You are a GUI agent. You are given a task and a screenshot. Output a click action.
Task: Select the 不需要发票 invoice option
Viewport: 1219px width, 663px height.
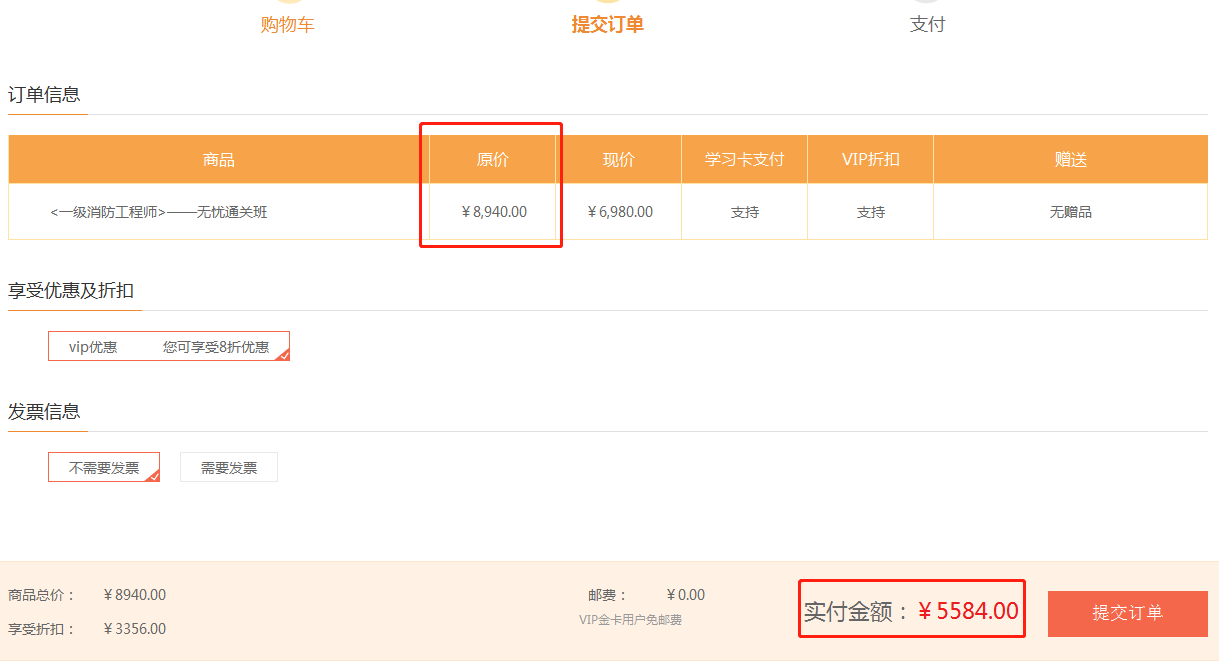104,467
